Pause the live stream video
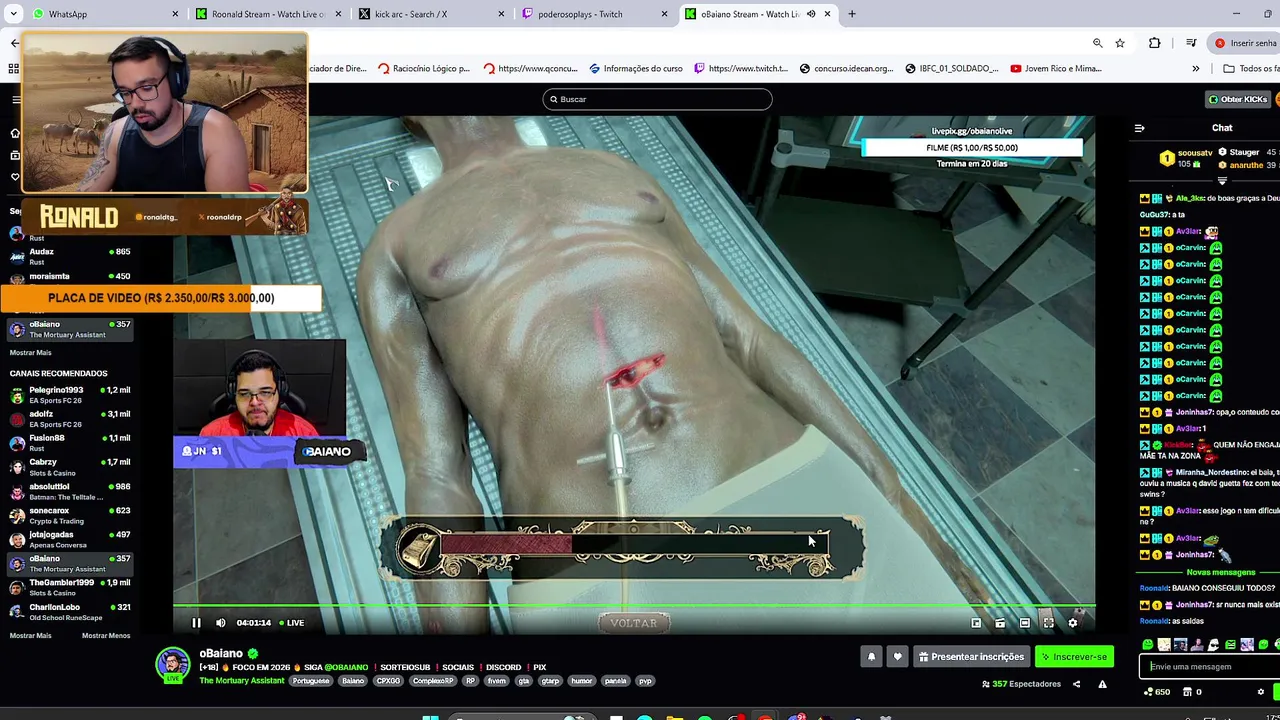Image resolution: width=1280 pixels, height=720 pixels. (196, 623)
